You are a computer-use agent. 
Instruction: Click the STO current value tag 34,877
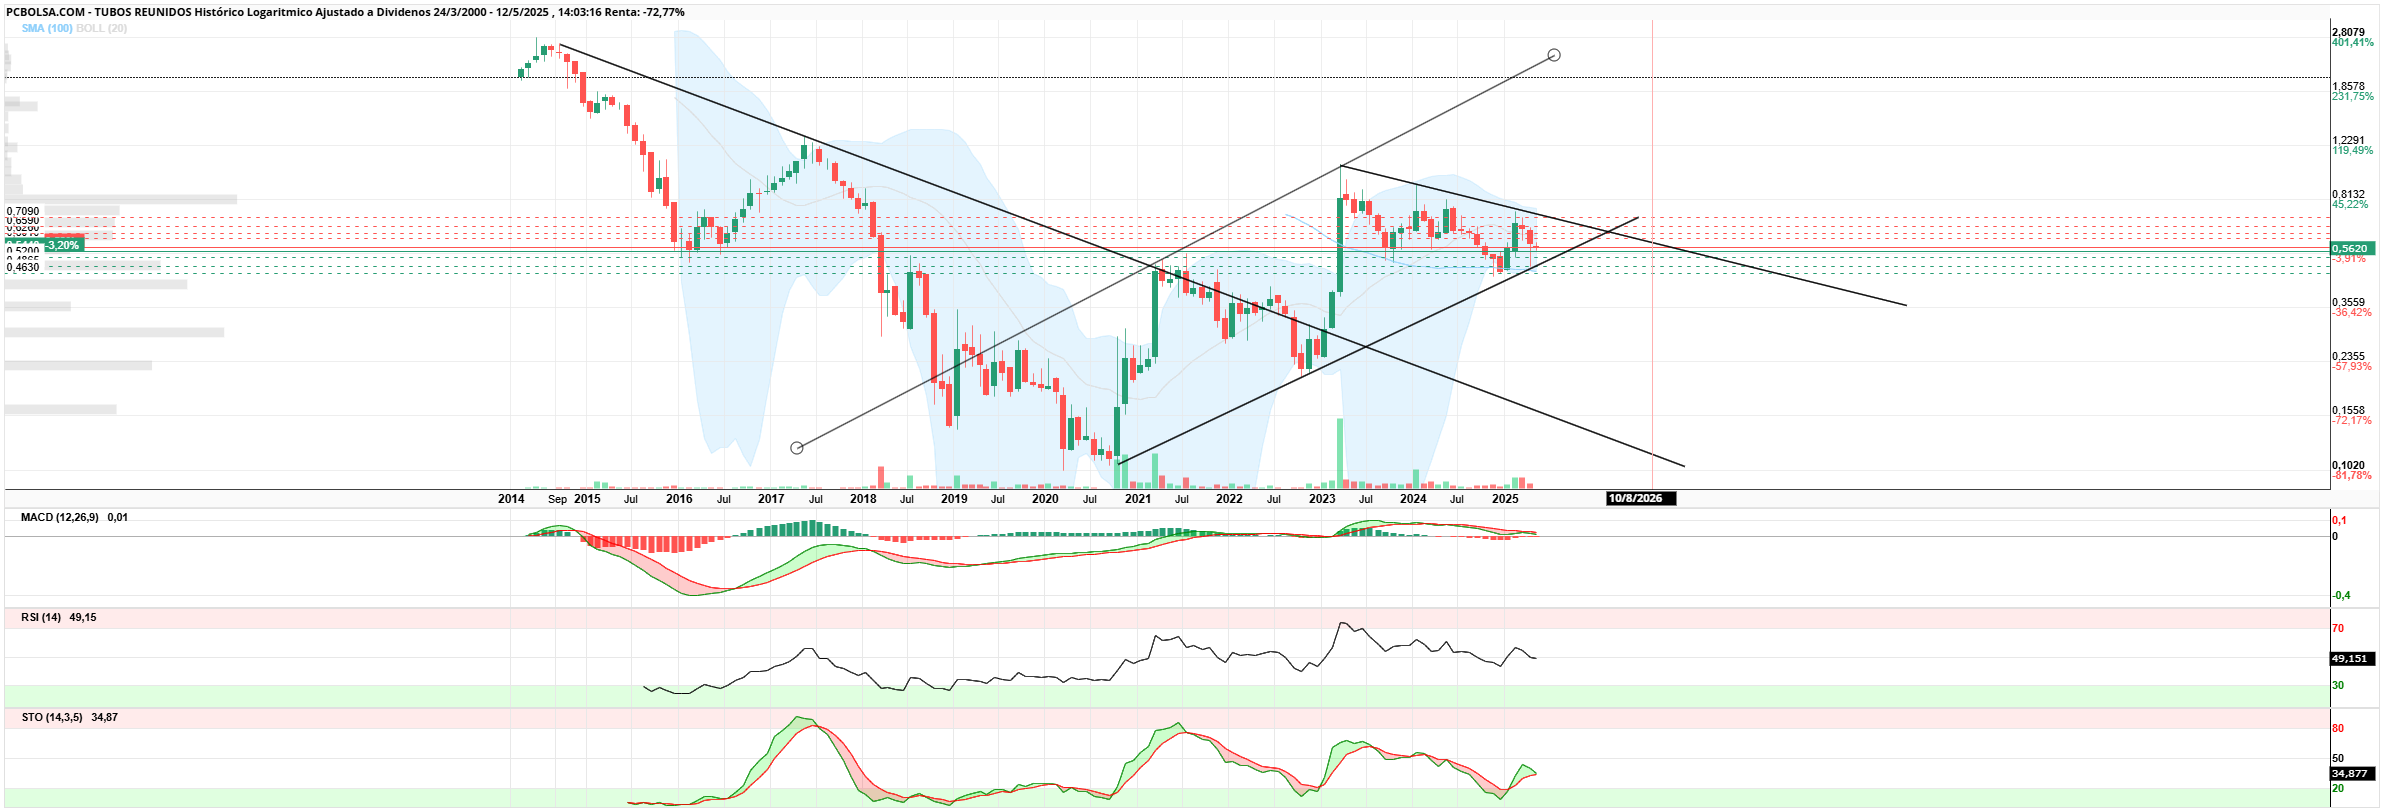pos(2351,773)
